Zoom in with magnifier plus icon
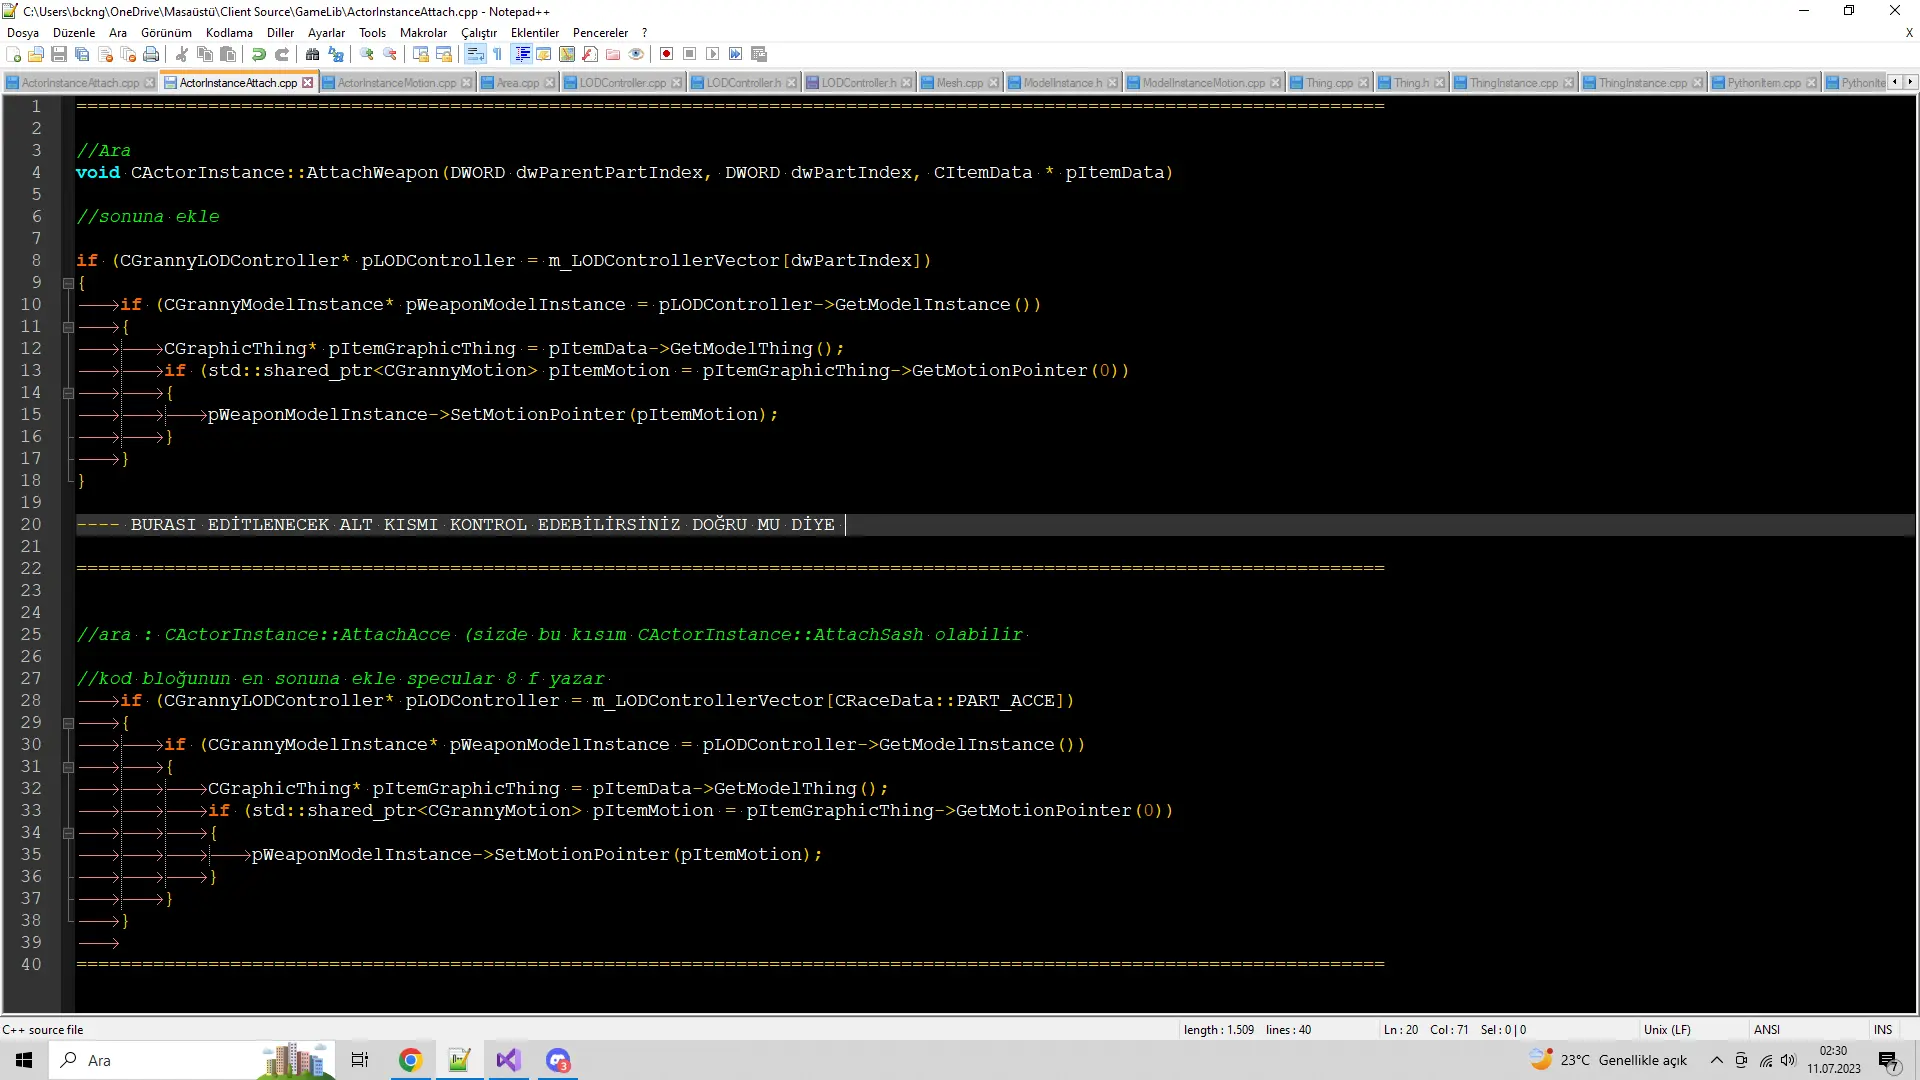This screenshot has width=1920, height=1080. [367, 54]
